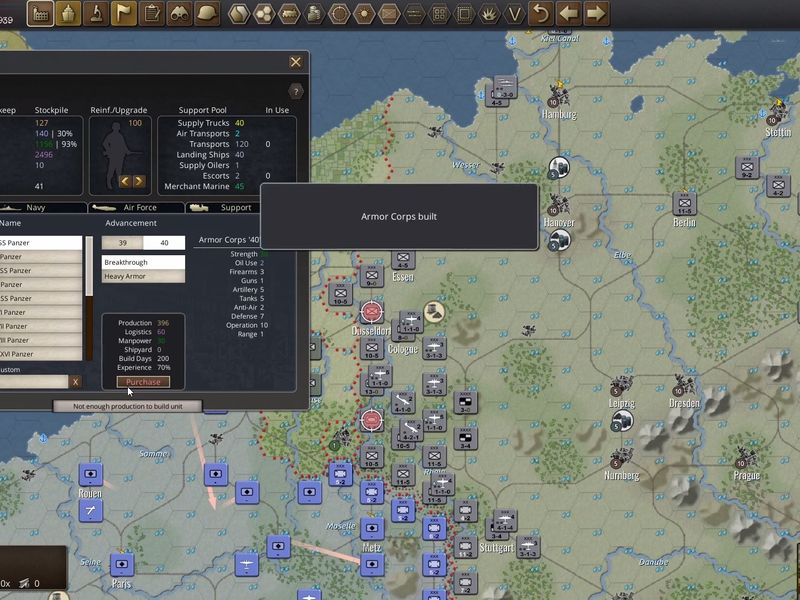The image size is (800, 600).
Task: Toggle the coins resource overlay icon
Action: pyautogui.click(x=314, y=14)
